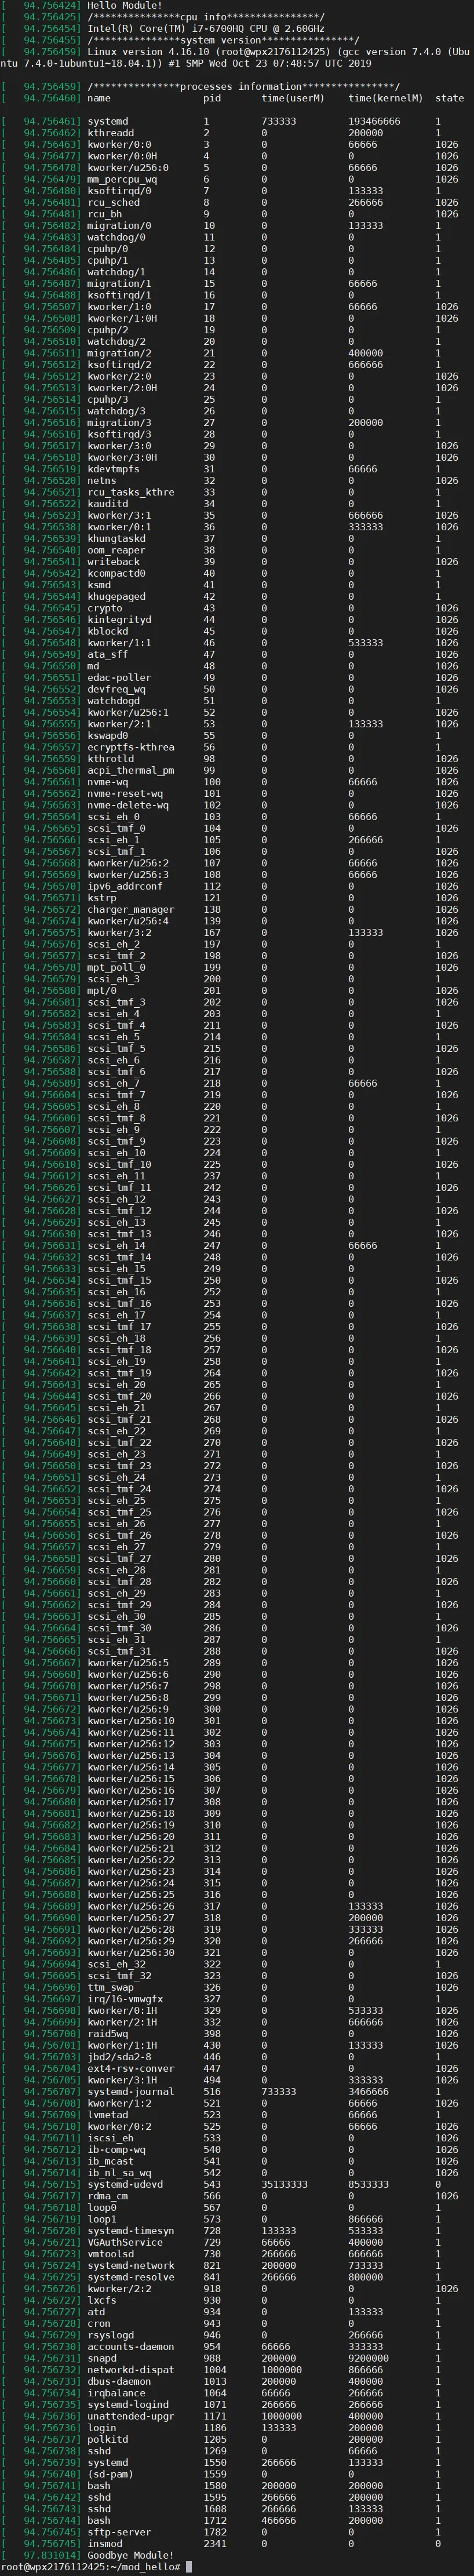Select the 'kauditd' process name
474x2576 pixels.
(107, 504)
